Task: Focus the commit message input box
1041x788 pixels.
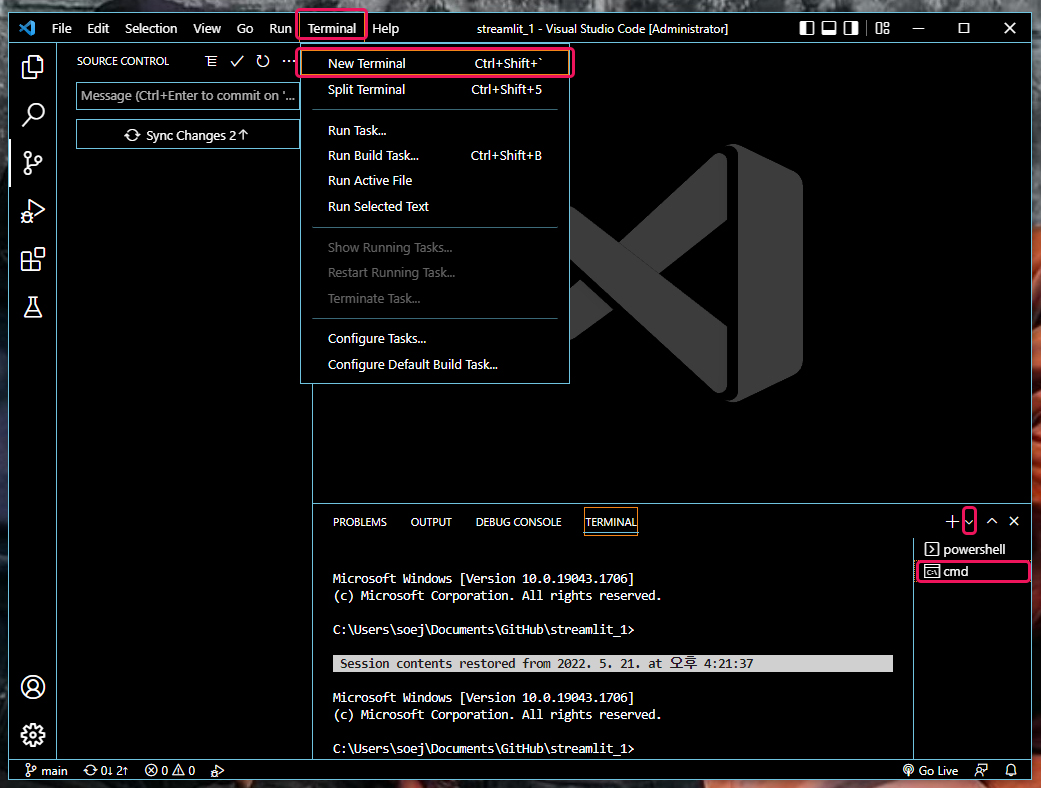Action: (x=188, y=96)
